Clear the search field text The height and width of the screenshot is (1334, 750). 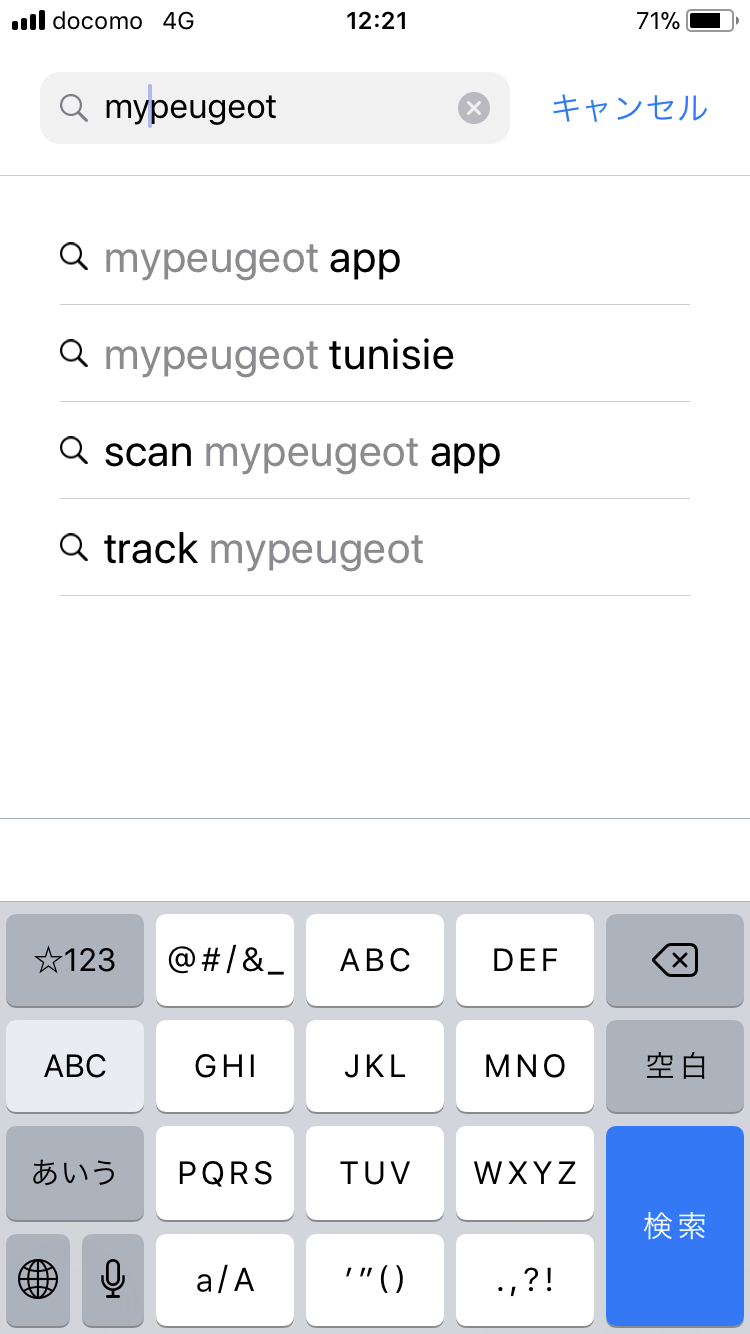coord(474,108)
